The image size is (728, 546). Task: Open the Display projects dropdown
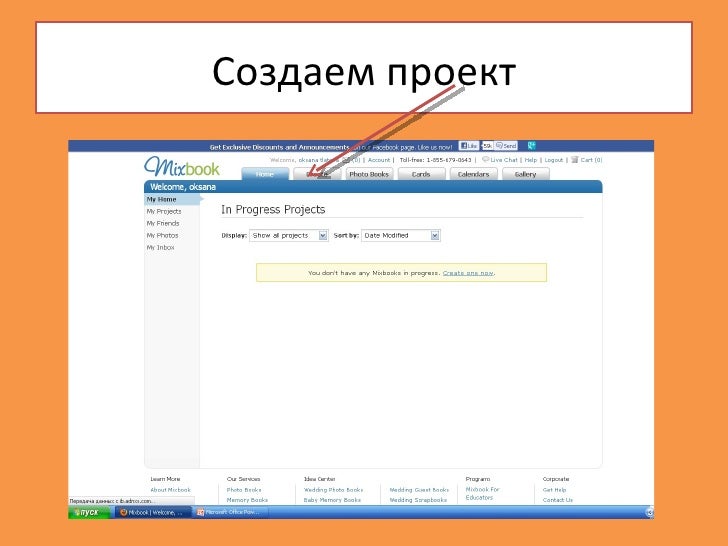(x=289, y=235)
